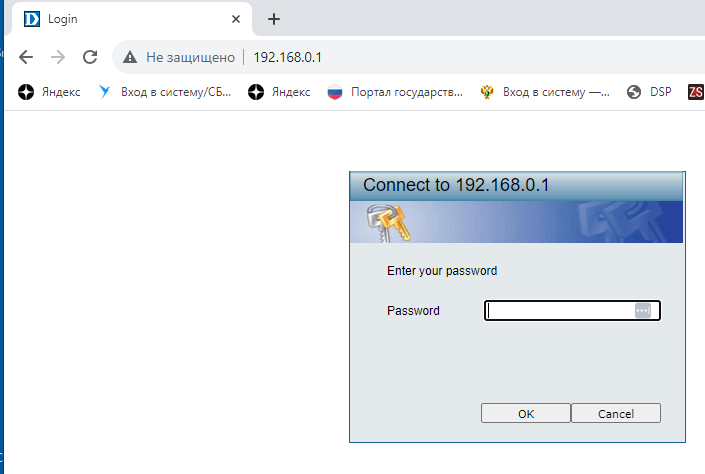Click the not-secure warning triangle icon

click(130, 57)
